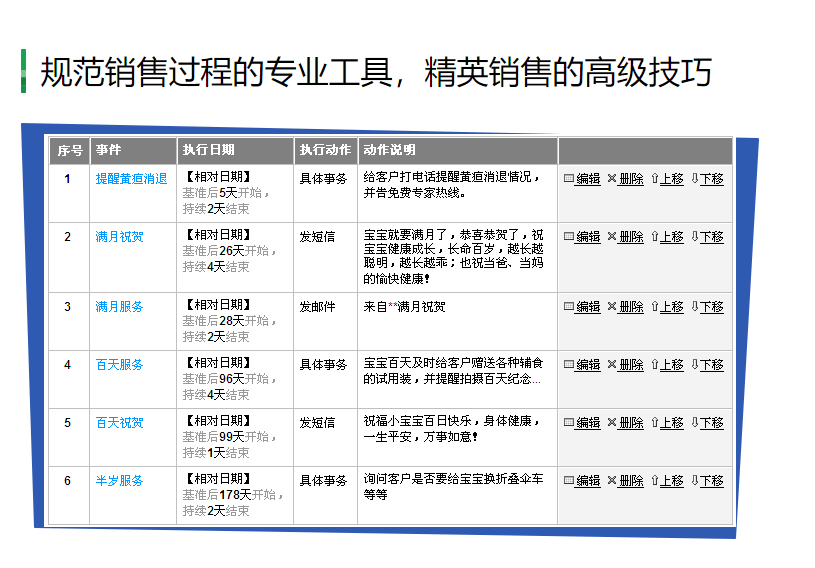Click delete X icon in row 2 满月祝贺
This screenshot has width=815, height=568.
612,236
